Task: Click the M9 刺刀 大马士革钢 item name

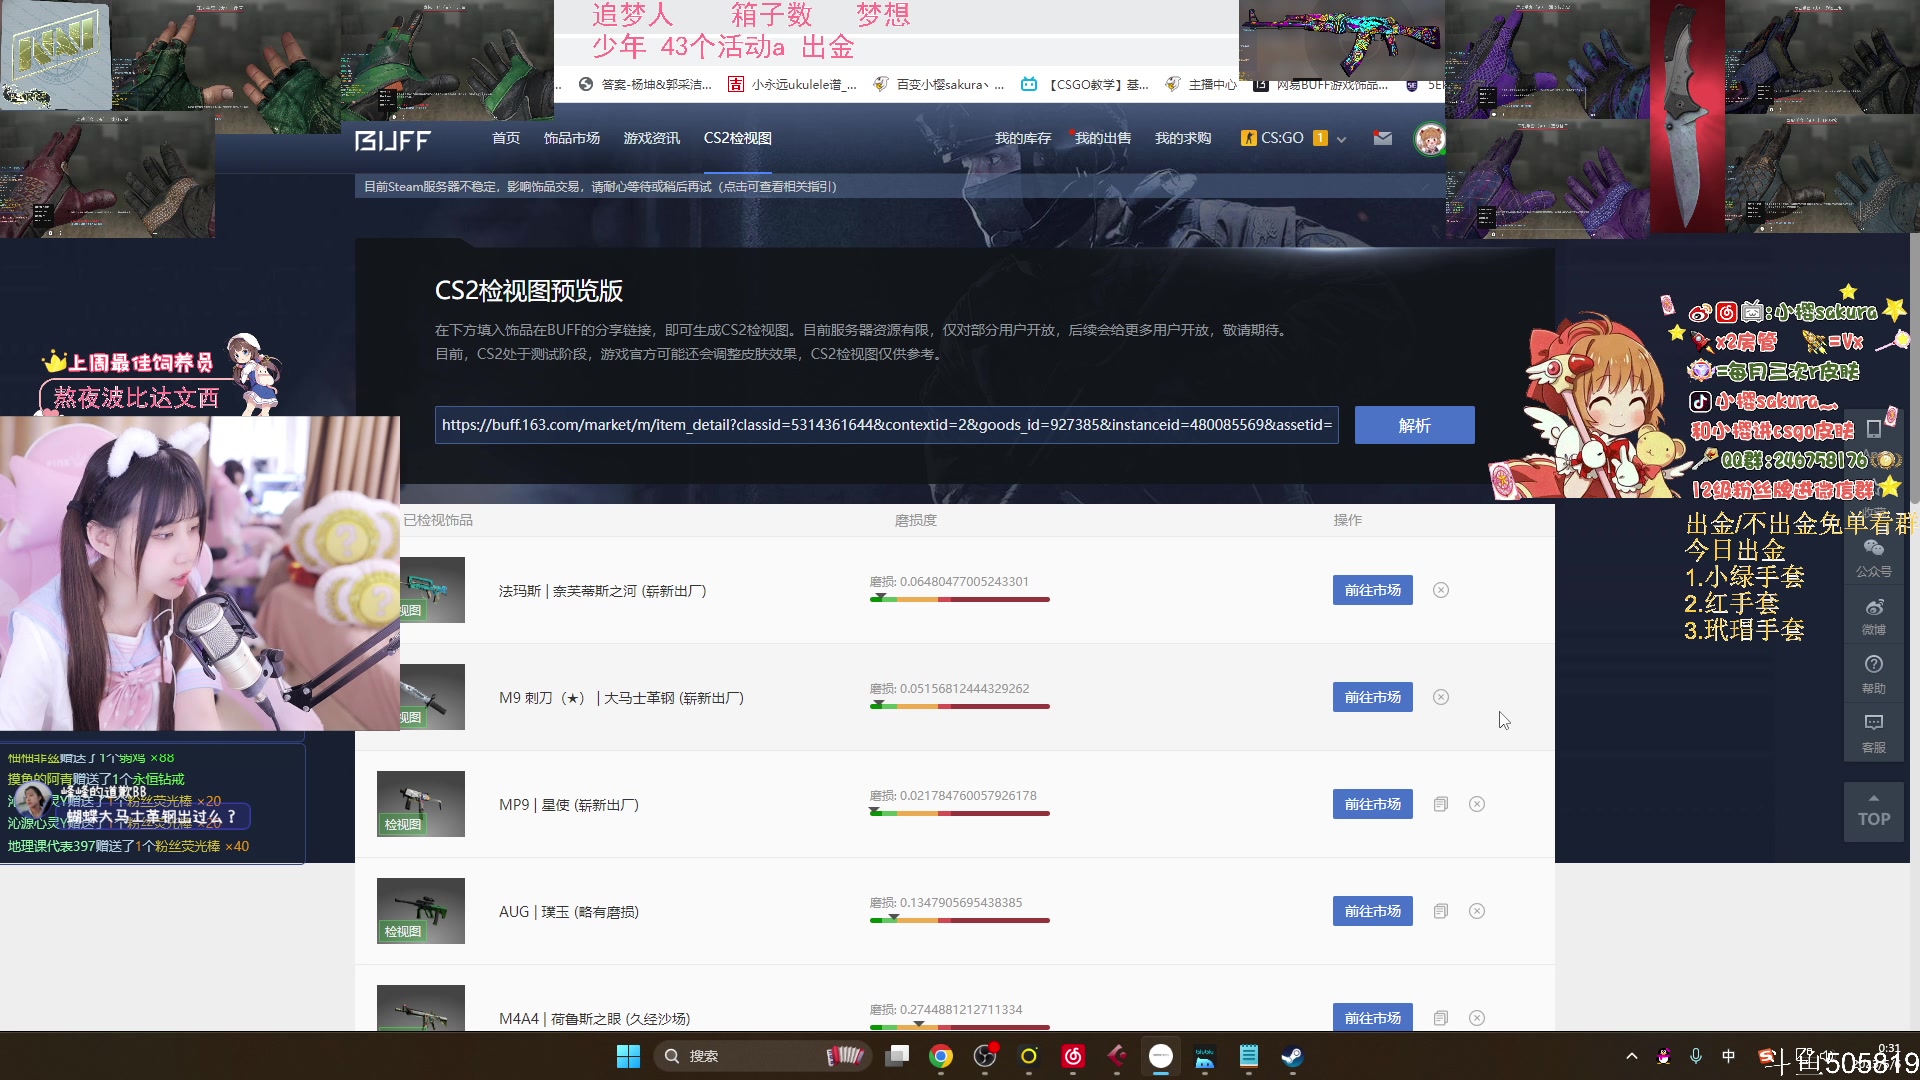Action: tap(621, 698)
